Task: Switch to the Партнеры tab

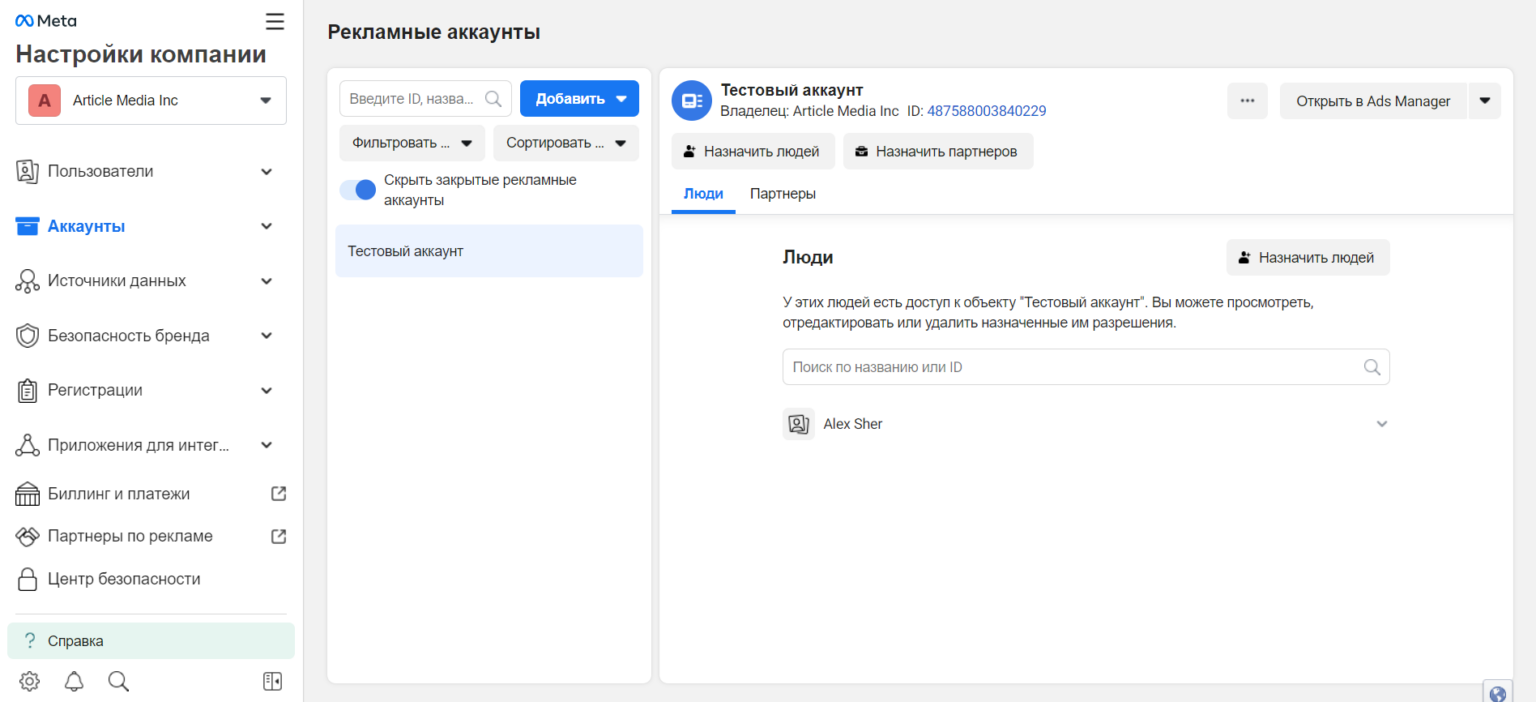Action: tap(783, 193)
